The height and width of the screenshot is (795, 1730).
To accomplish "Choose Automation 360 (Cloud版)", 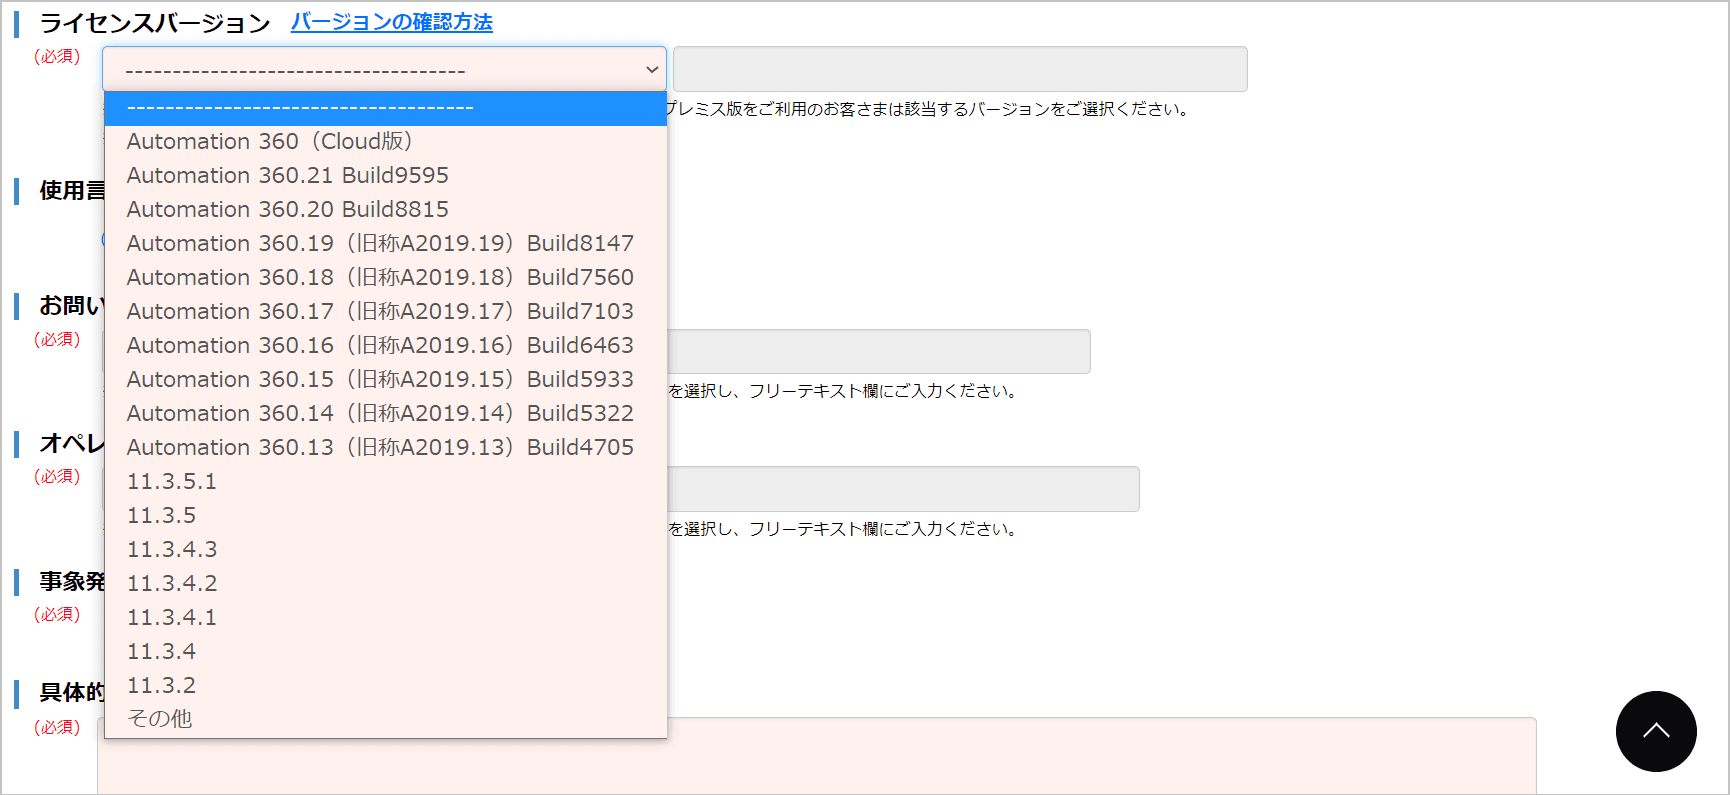I will 386,142.
